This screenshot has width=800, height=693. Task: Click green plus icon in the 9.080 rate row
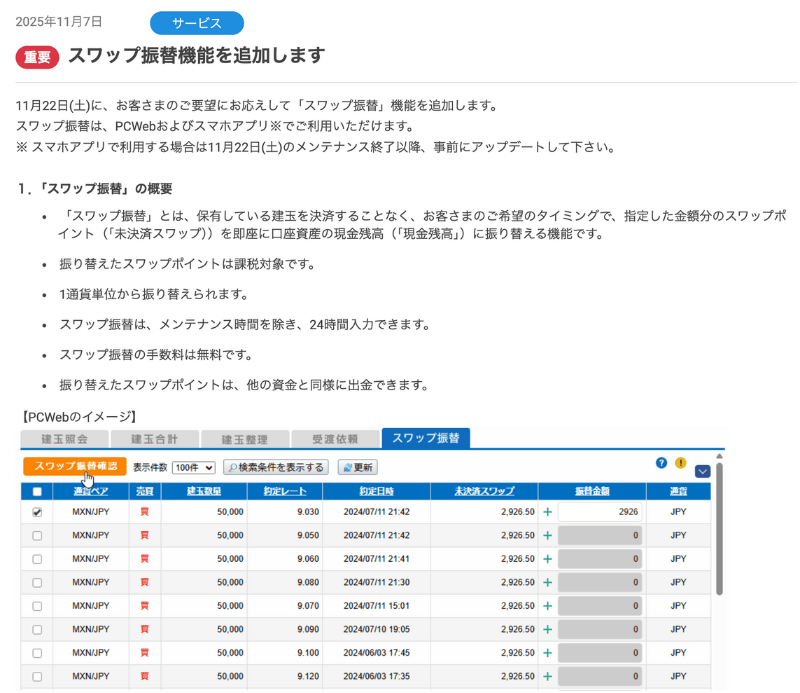click(x=547, y=582)
